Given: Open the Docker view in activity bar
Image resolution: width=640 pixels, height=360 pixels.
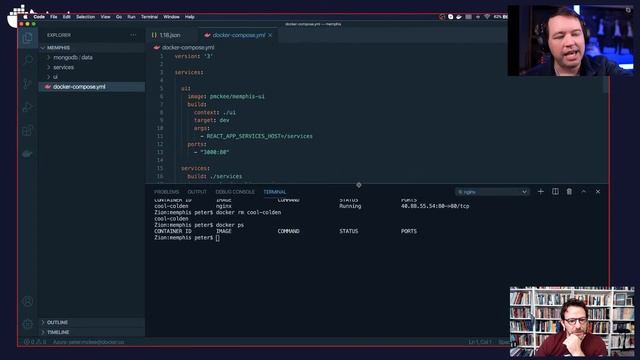Looking at the screenshot, I should click(x=28, y=154).
